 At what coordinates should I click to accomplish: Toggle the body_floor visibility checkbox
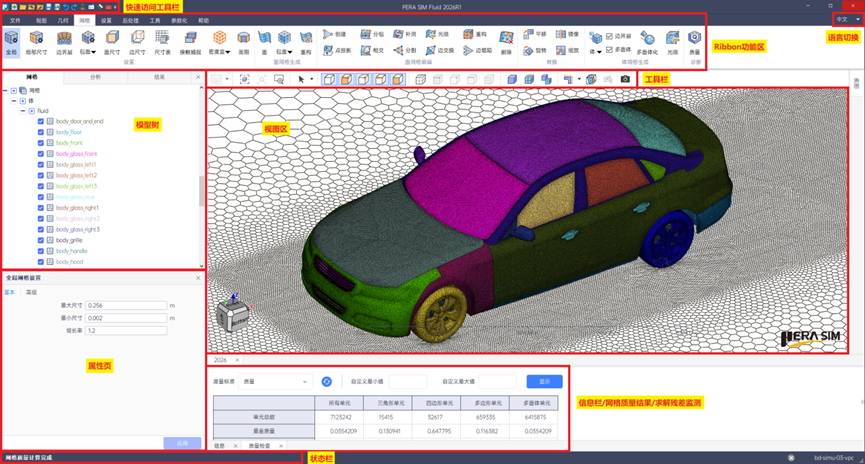click(x=41, y=132)
